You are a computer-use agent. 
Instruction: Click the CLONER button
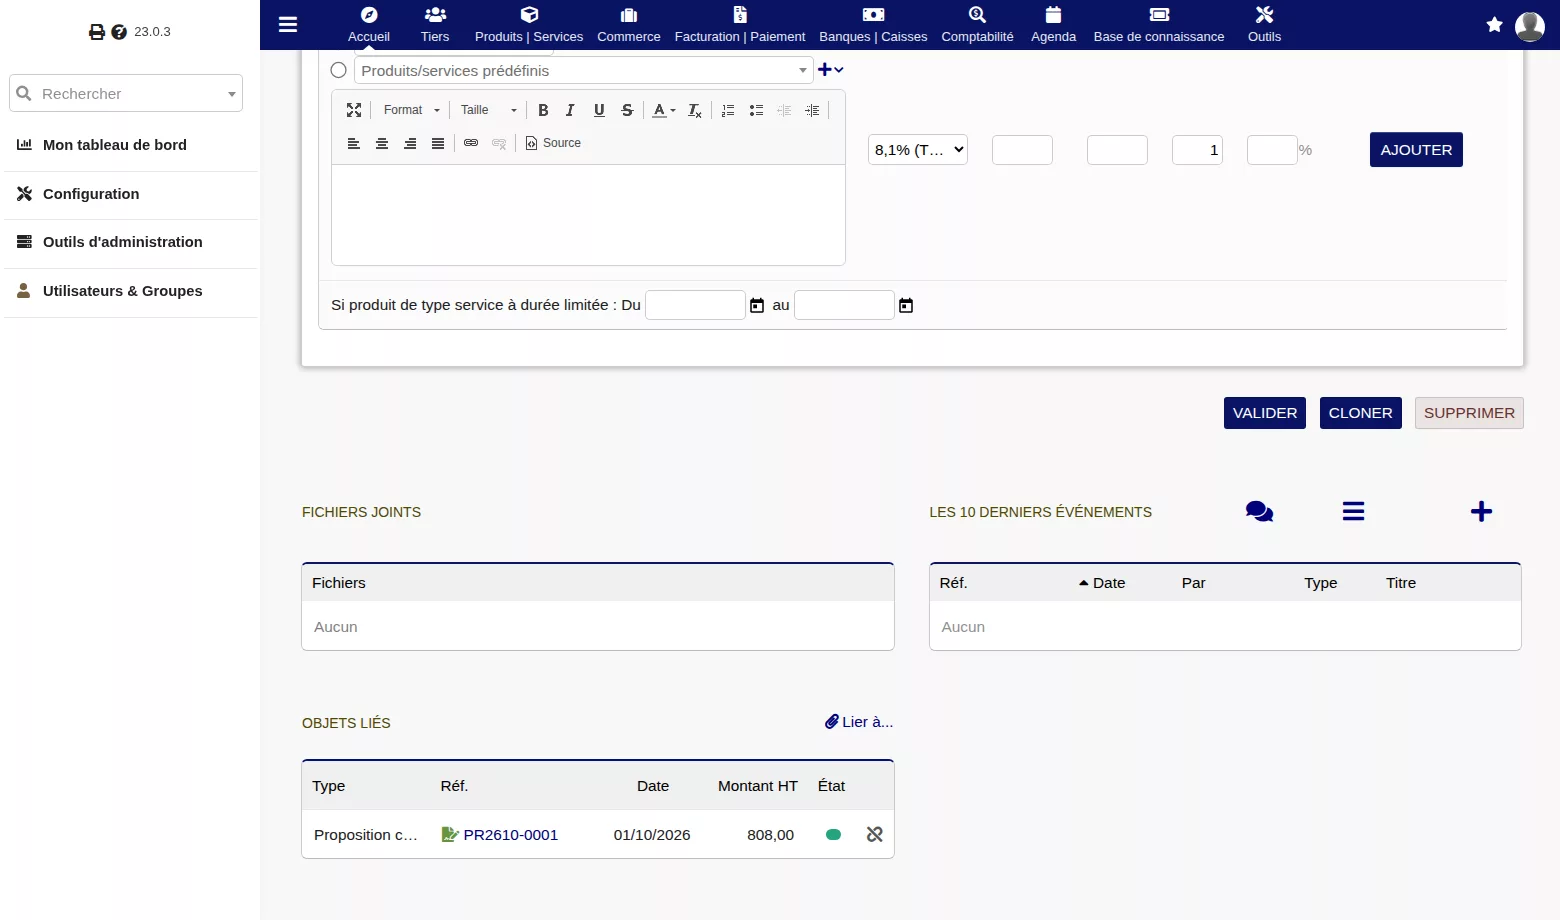1360,413
